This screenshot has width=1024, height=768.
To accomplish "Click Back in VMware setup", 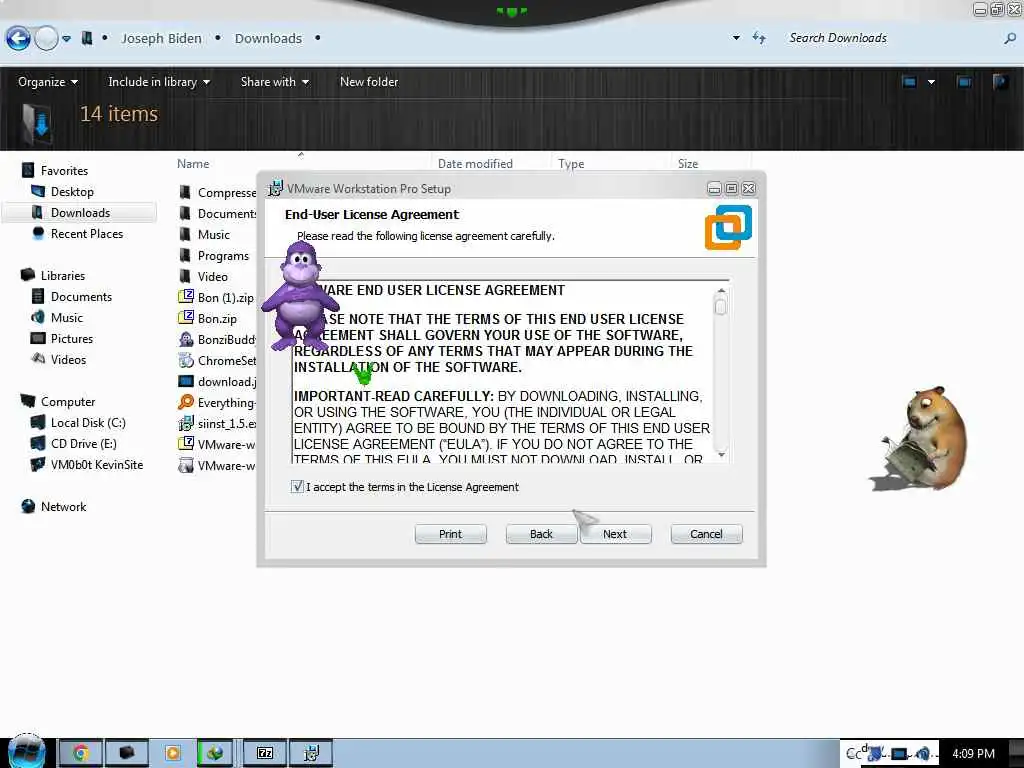I will tap(541, 534).
